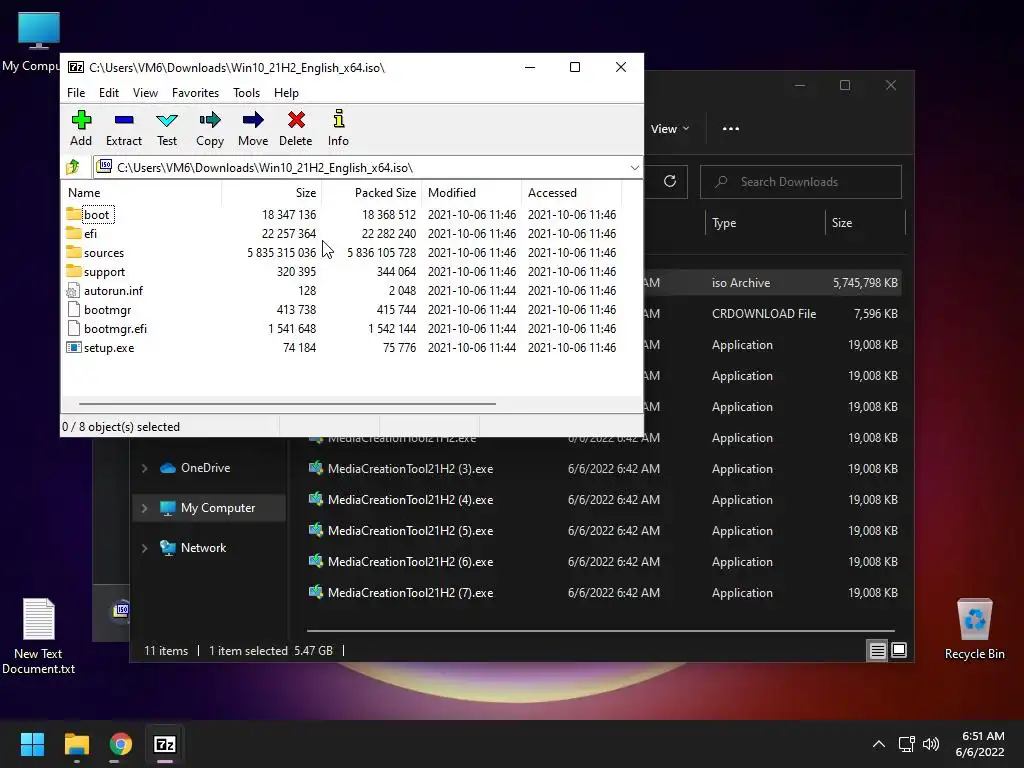The width and height of the screenshot is (1024, 768).
Task: Select the bootmgr file
Action: tap(99, 310)
